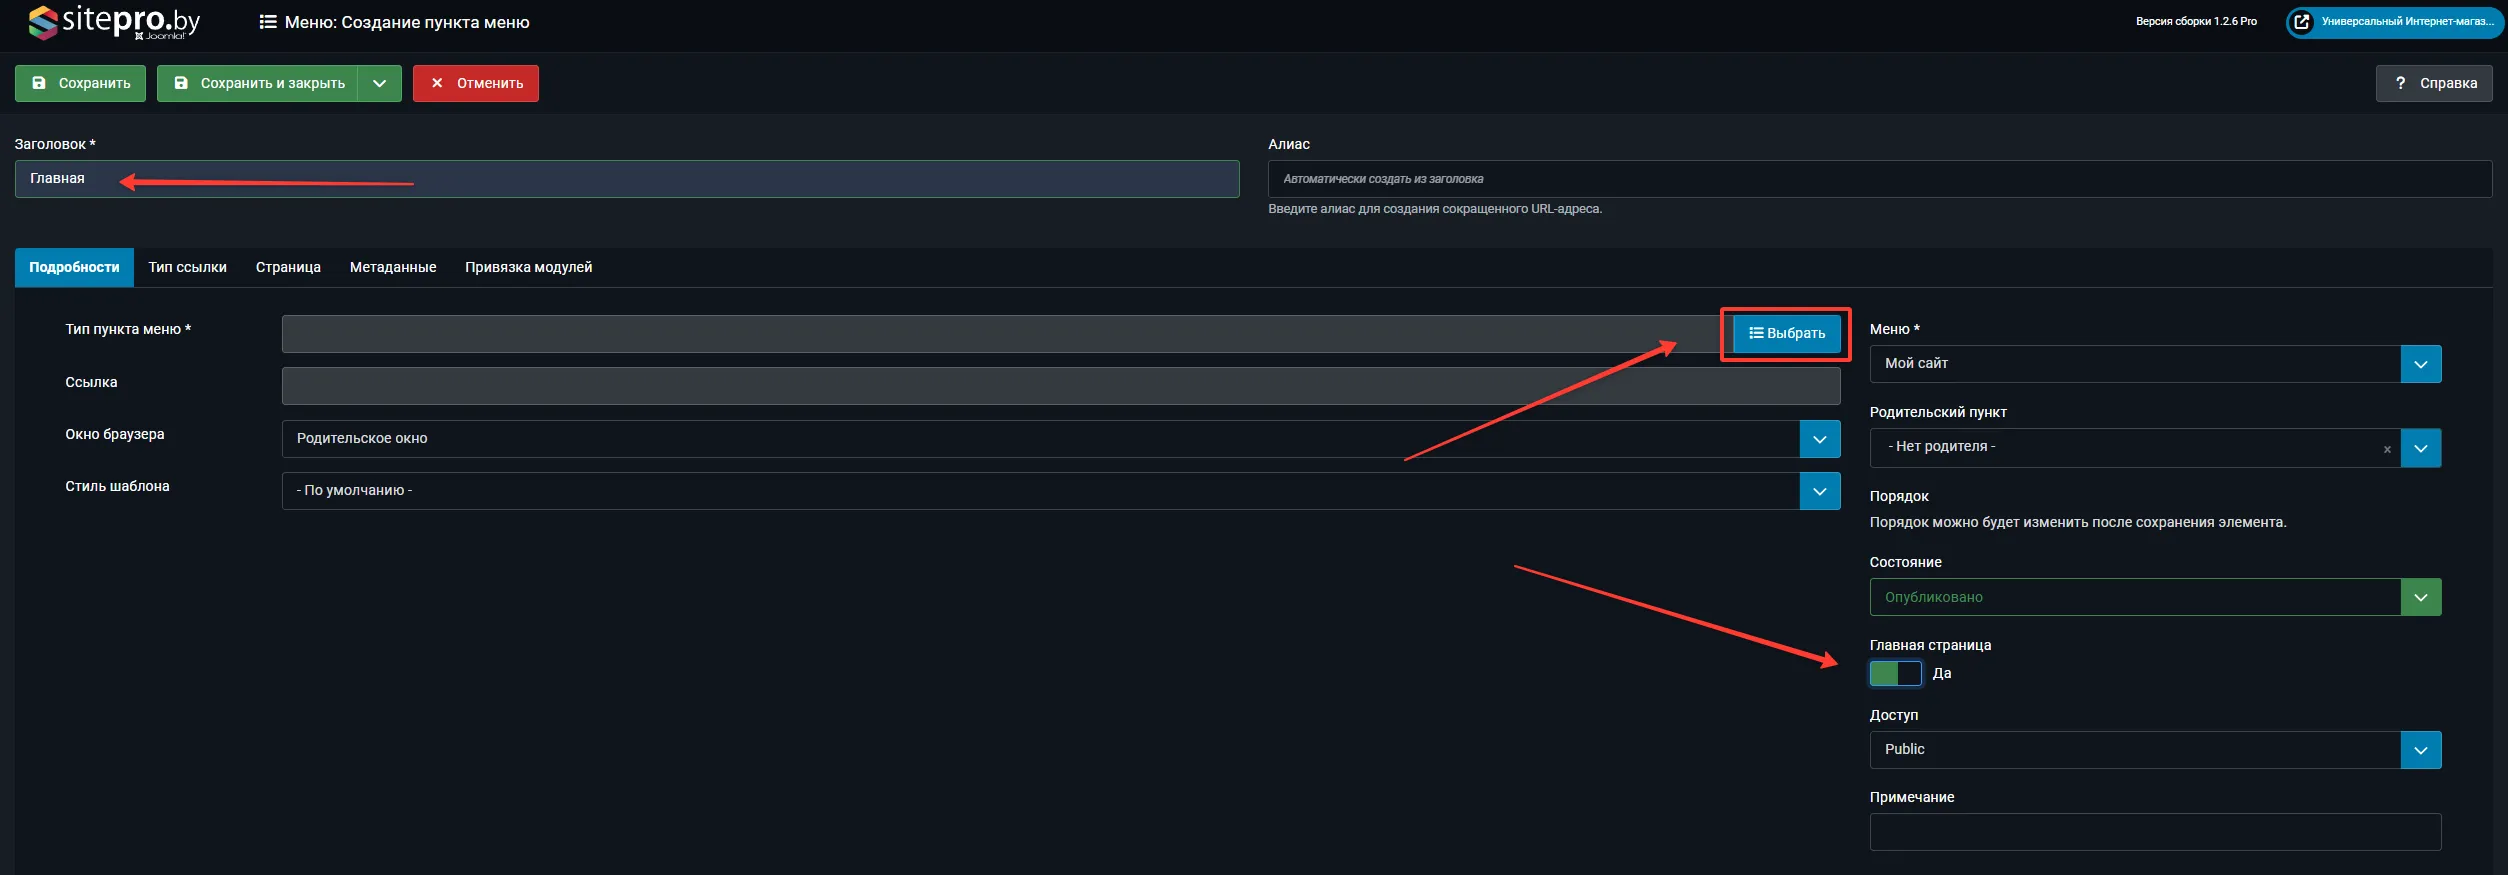
Task: Toggle the Главная страница switch
Action: (1895, 673)
